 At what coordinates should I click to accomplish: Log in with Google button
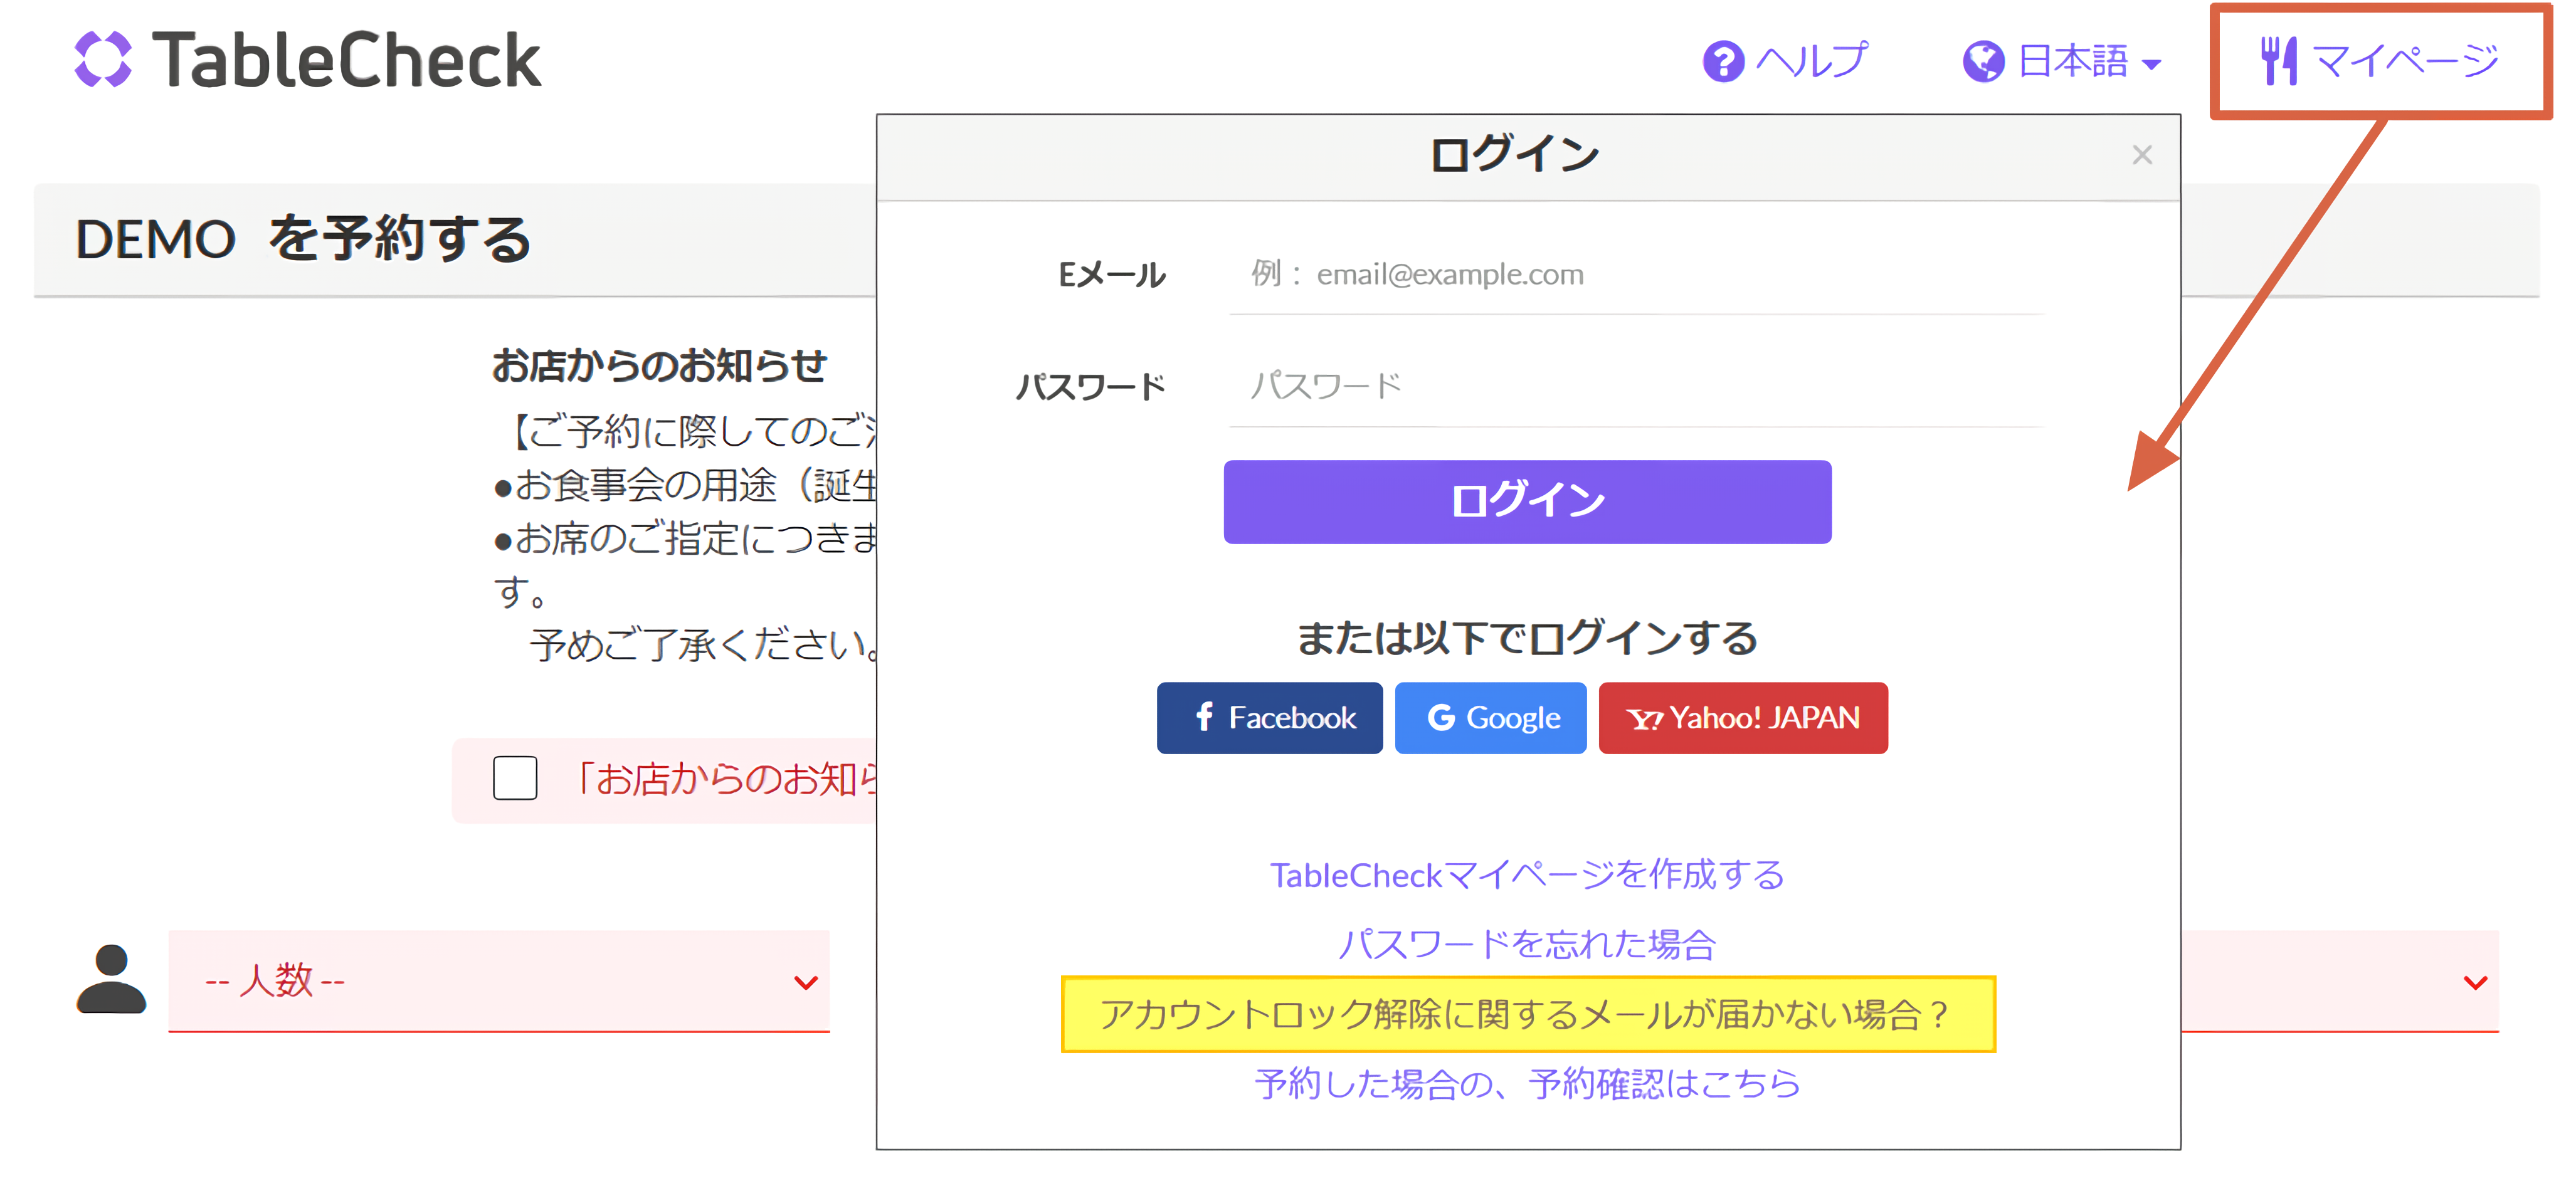(1490, 718)
